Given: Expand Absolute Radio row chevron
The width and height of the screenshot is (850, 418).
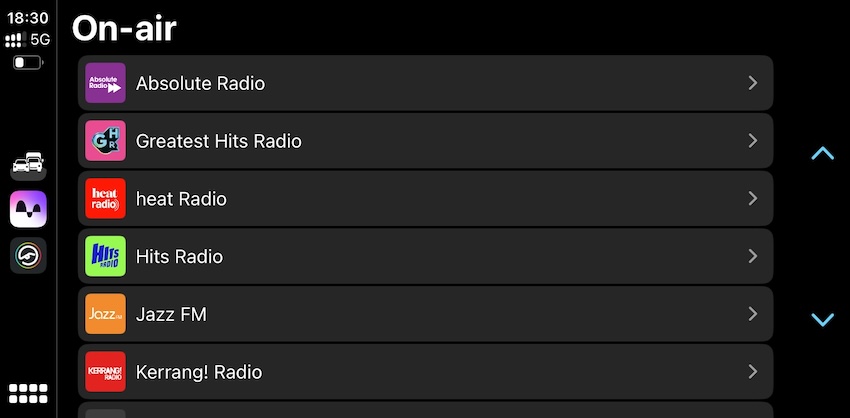Looking at the screenshot, I should pos(753,83).
